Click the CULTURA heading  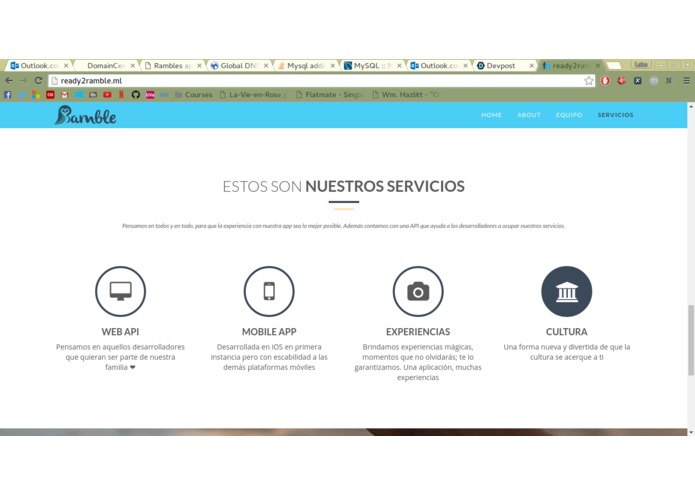tap(566, 332)
